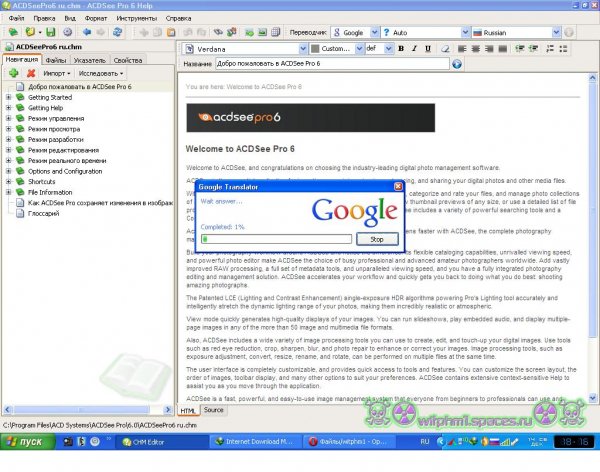This screenshot has width=600, height=472.
Task: Align text right
Action: 489,49
